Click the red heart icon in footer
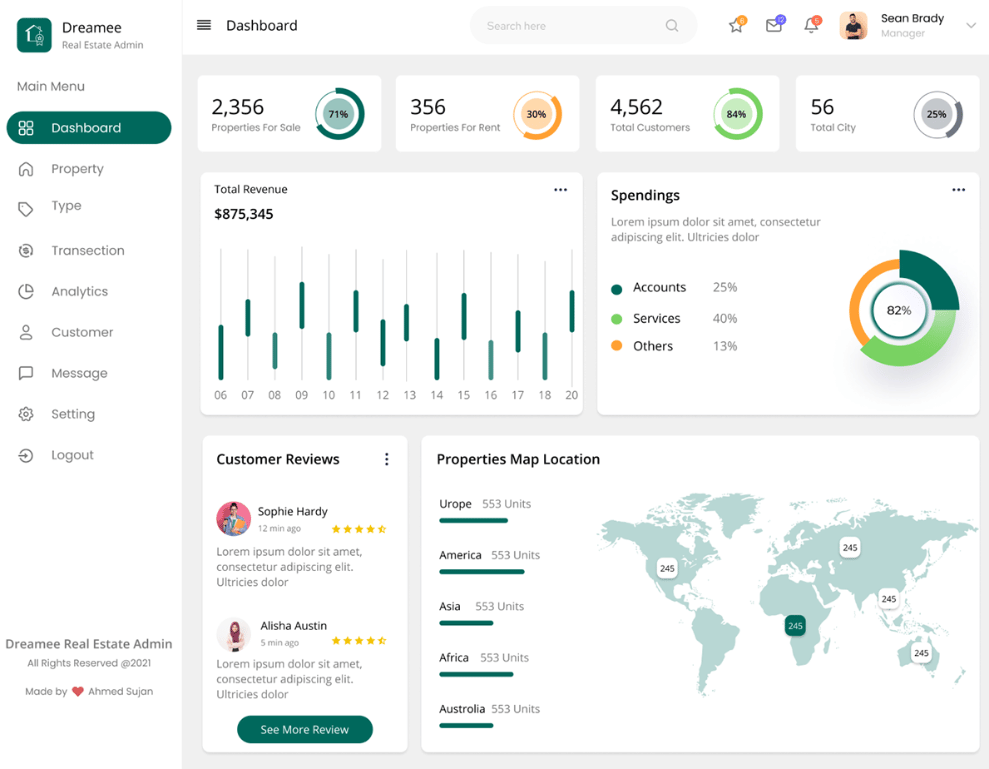 (78, 691)
